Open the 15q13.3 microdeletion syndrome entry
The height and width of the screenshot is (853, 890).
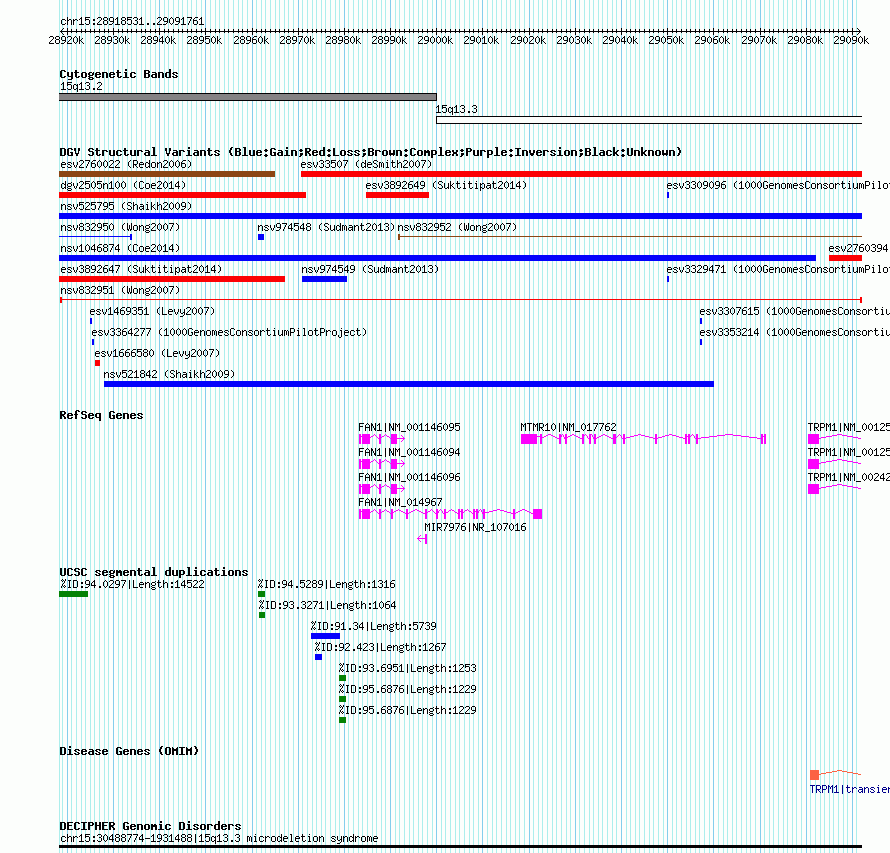click(460, 846)
